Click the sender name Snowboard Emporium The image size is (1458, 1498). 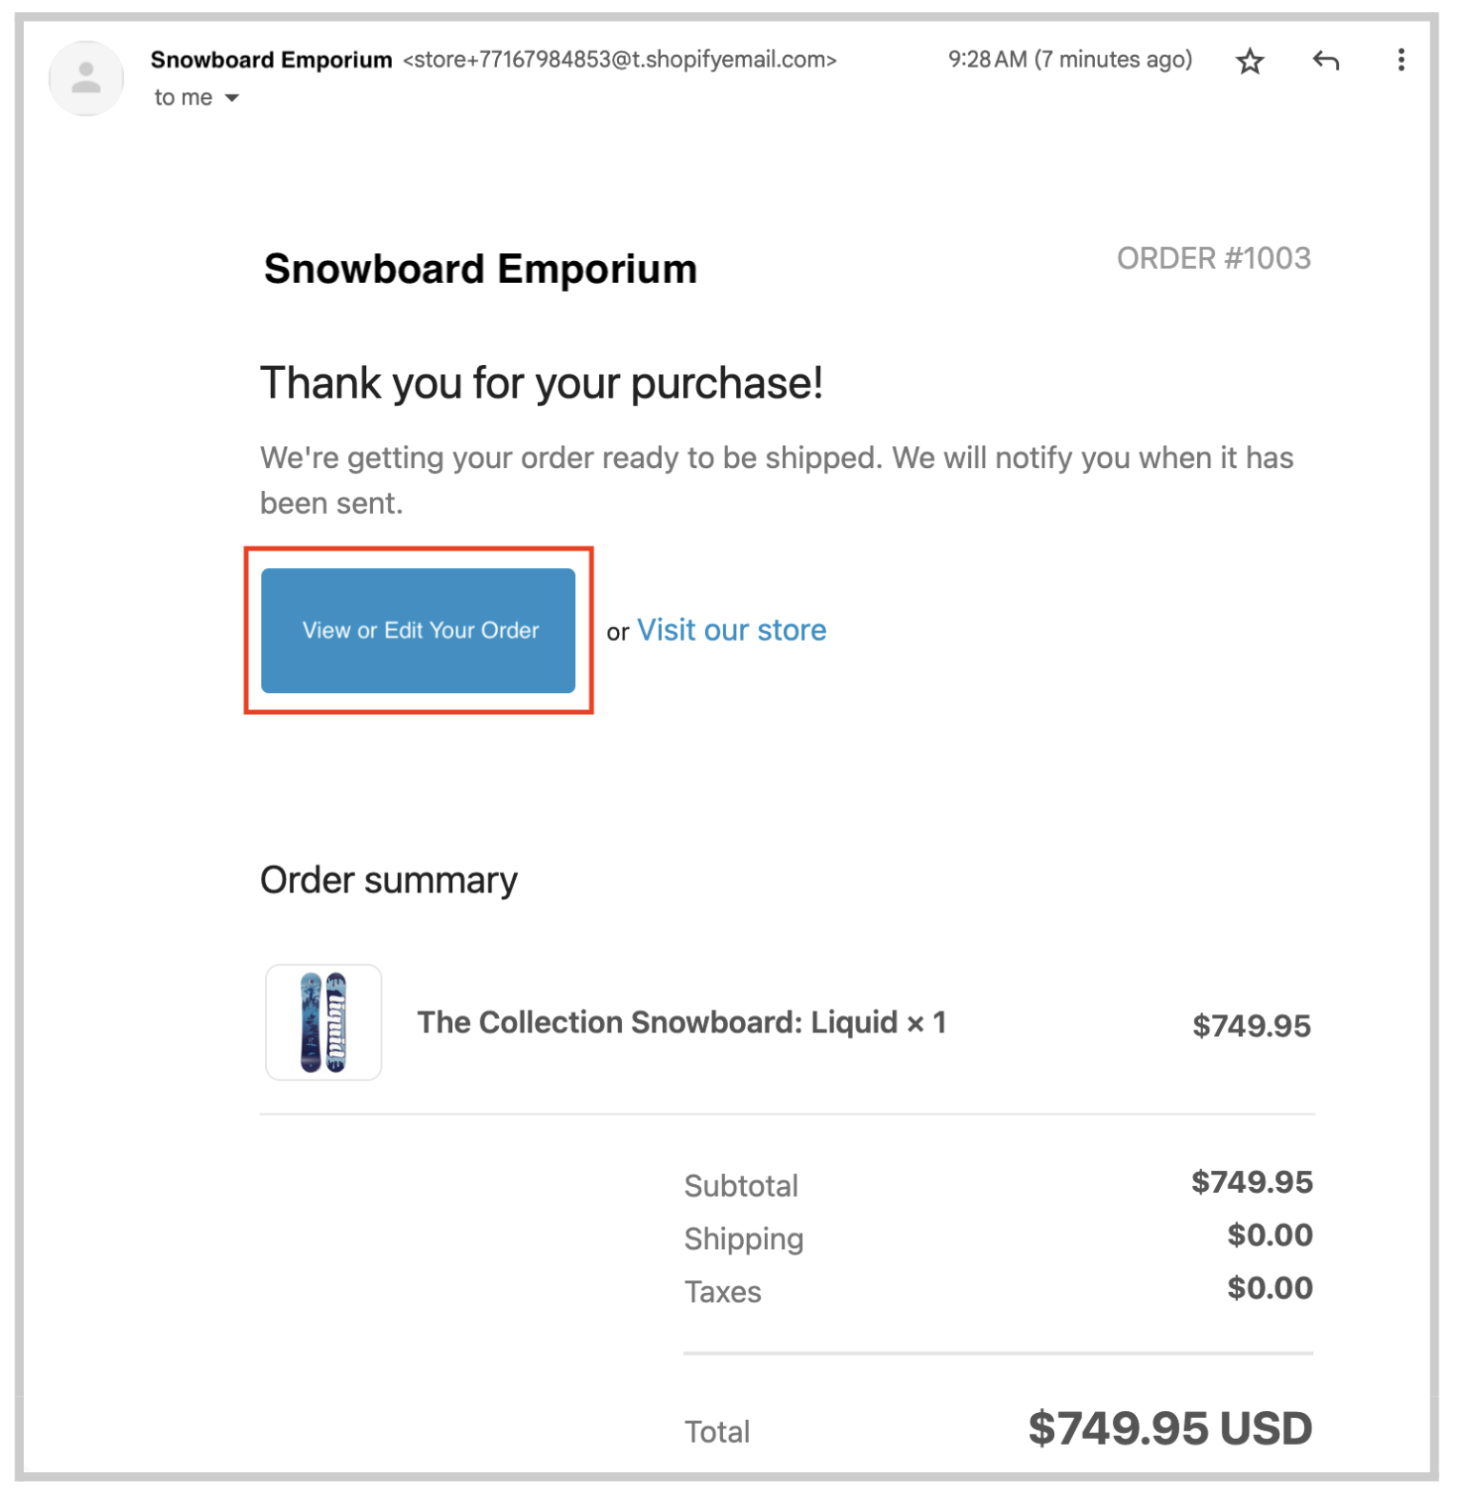click(x=271, y=60)
